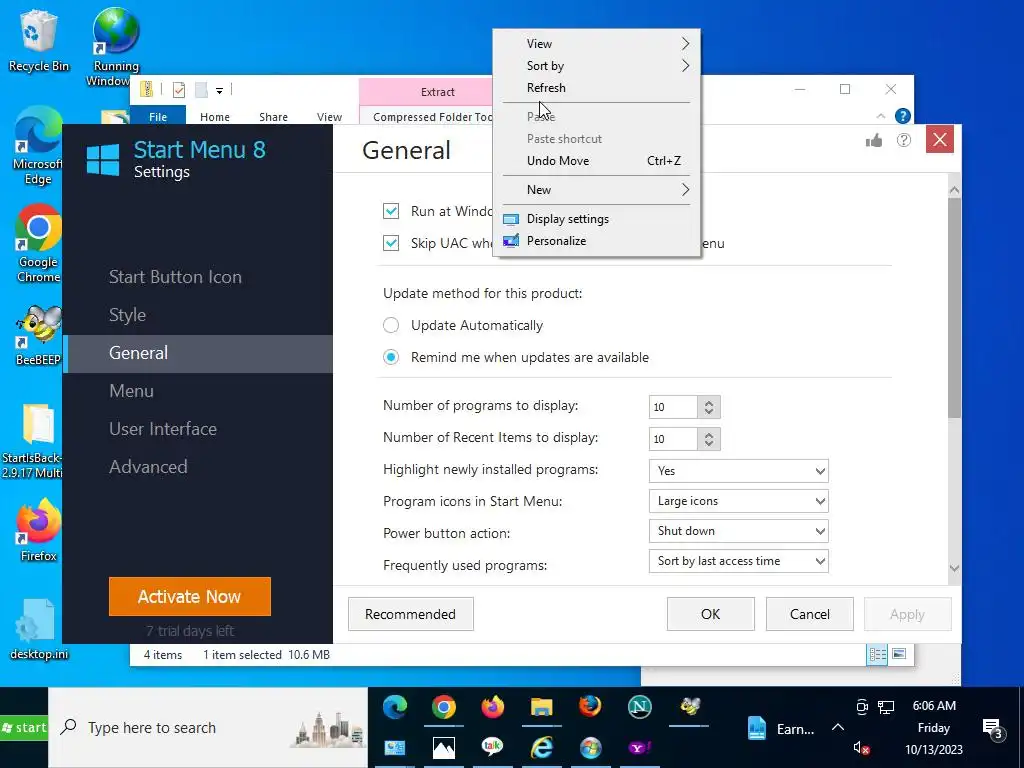Click the thumbs-up like icon in Start Menu 8
This screenshot has width=1024, height=768.
(x=874, y=140)
